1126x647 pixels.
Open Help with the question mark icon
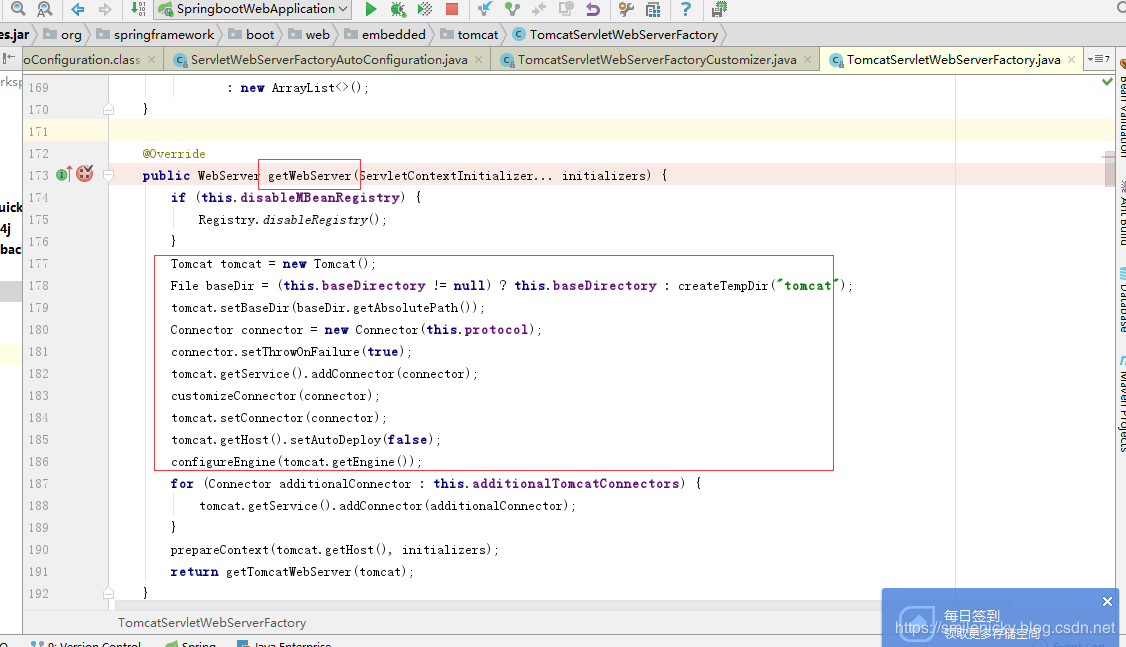tap(686, 9)
